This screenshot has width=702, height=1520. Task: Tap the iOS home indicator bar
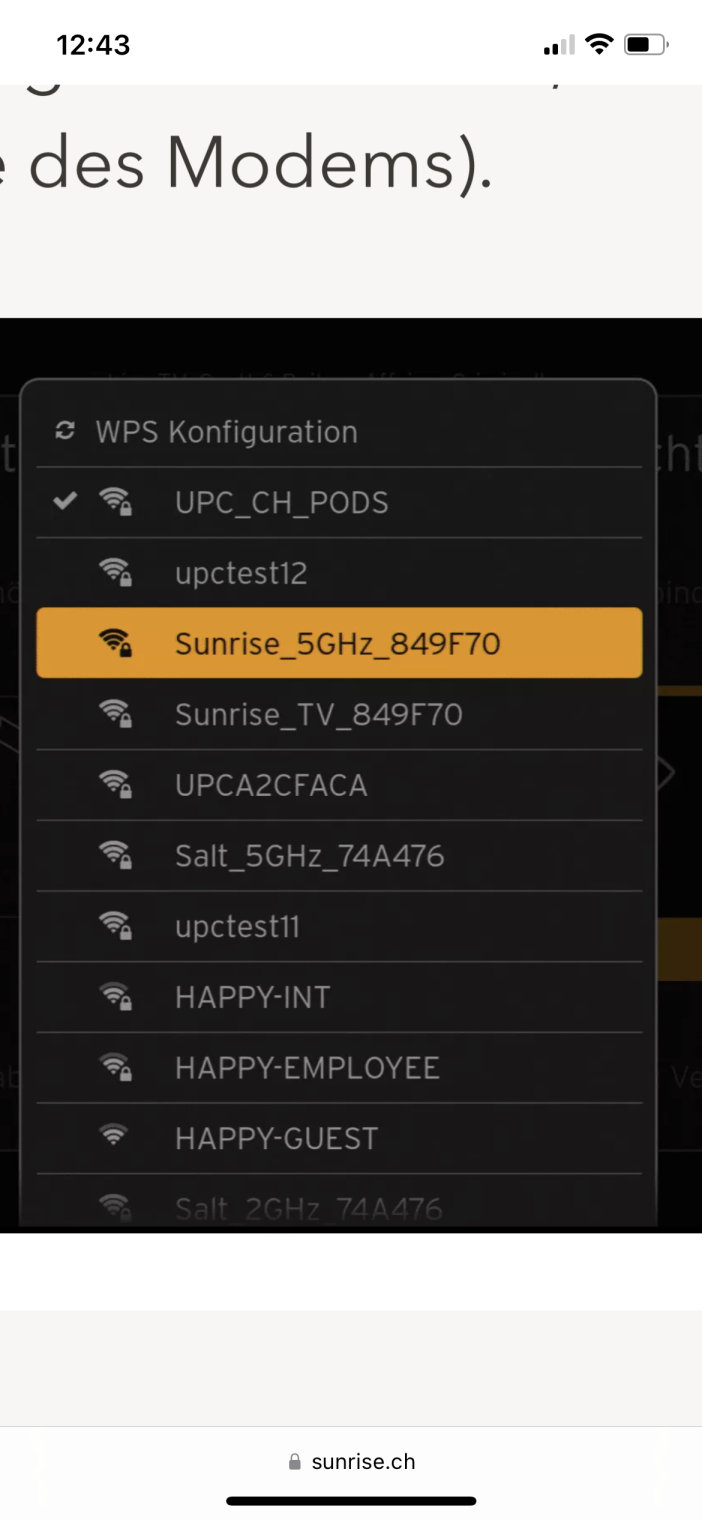351,1500
